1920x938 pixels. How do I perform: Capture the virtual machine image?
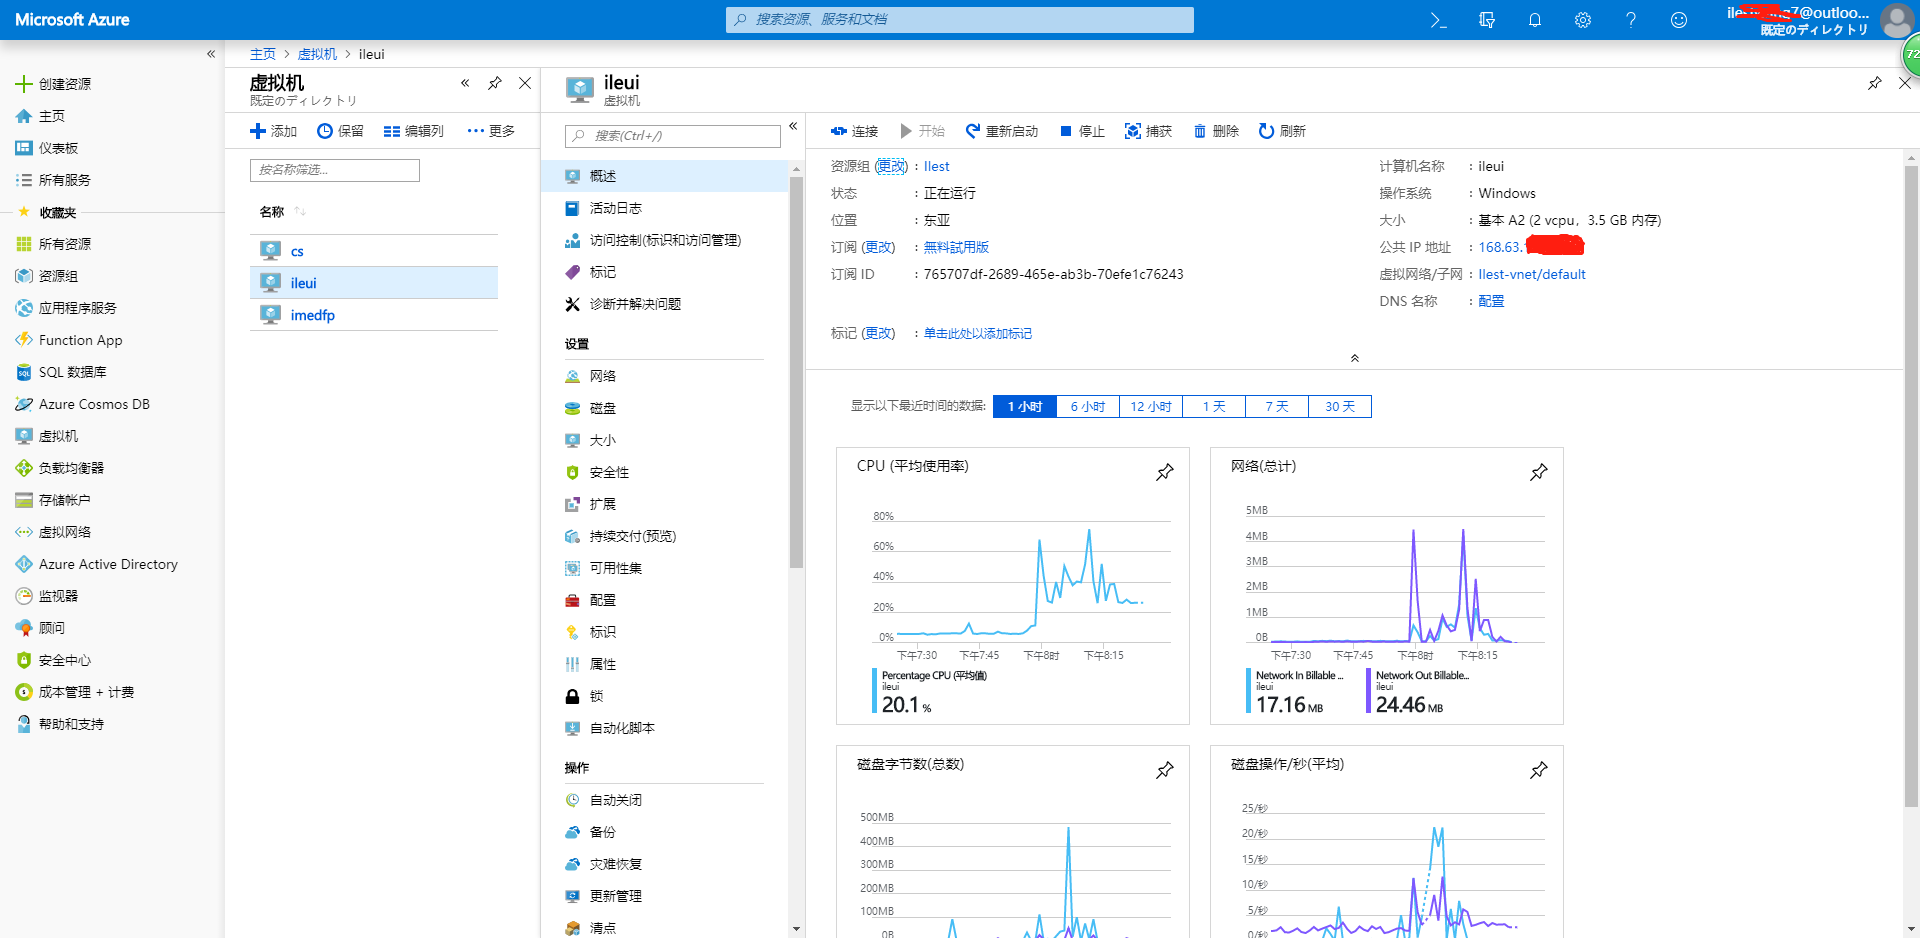pyautogui.click(x=1148, y=131)
